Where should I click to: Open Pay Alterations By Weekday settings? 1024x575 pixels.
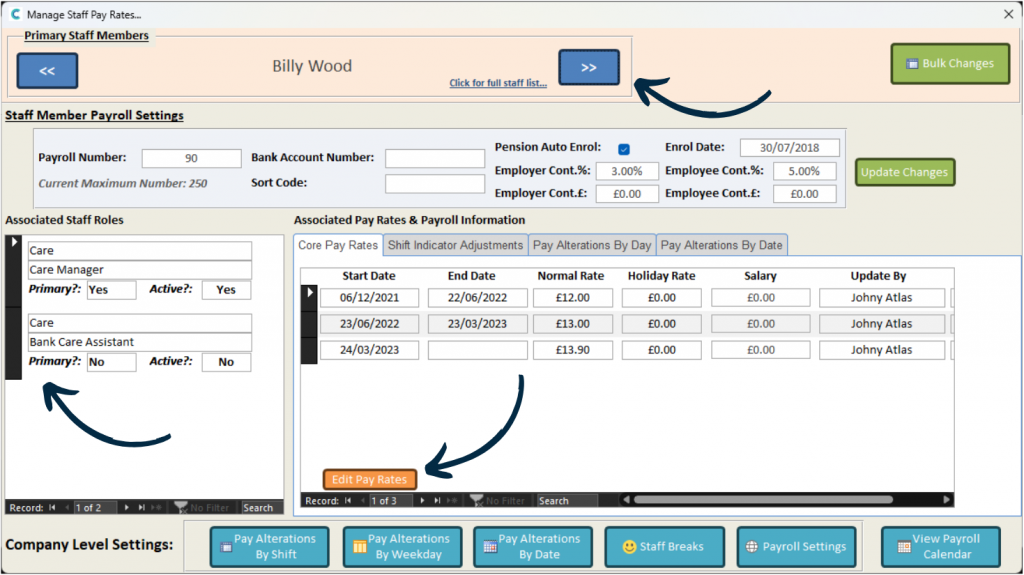click(x=402, y=547)
